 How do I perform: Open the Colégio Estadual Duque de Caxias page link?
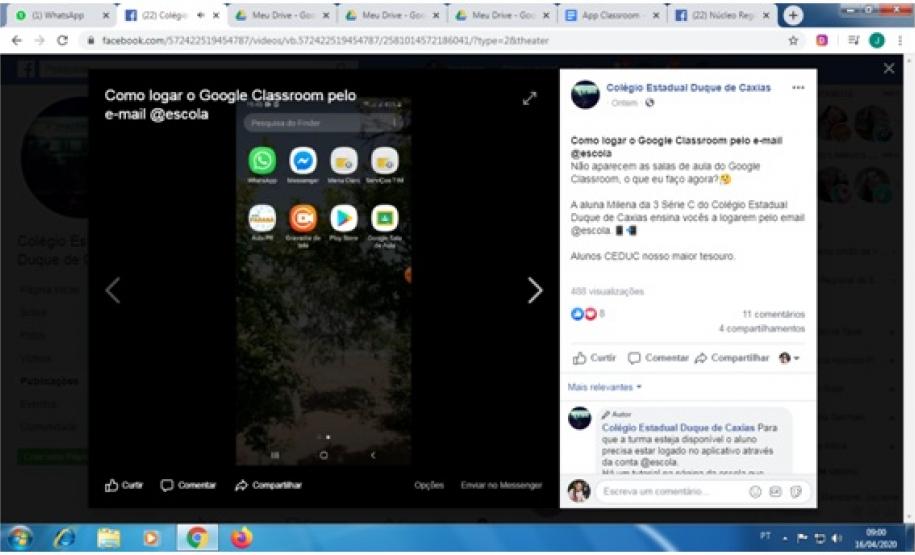coord(688,88)
